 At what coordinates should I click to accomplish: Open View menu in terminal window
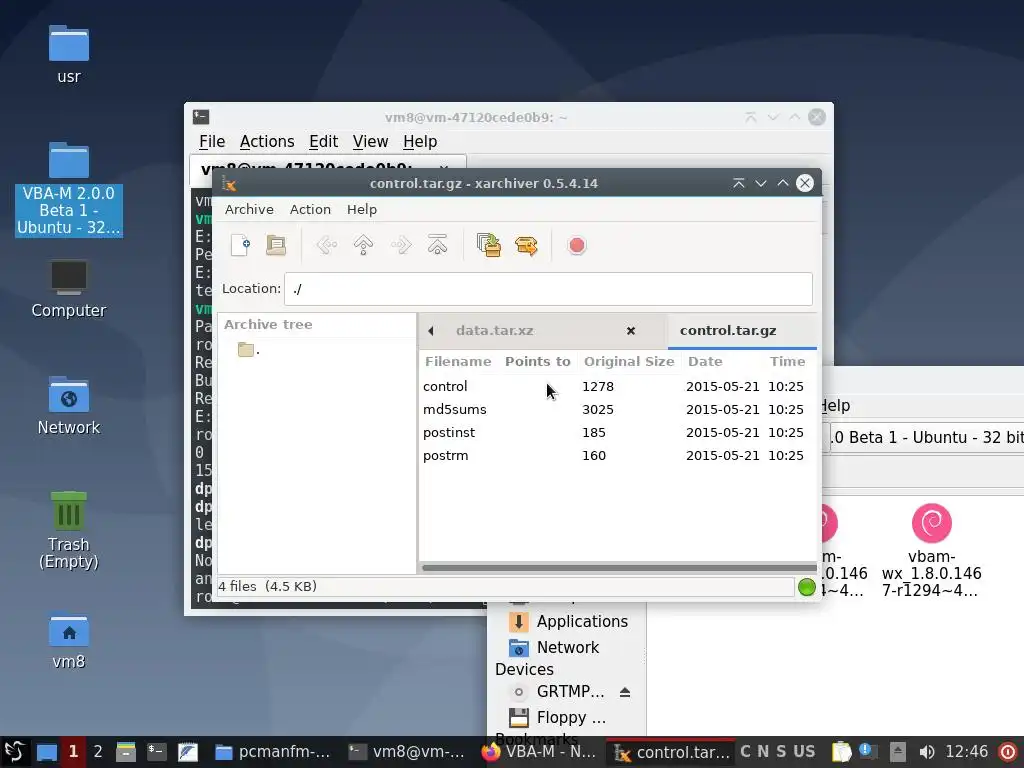pos(370,142)
